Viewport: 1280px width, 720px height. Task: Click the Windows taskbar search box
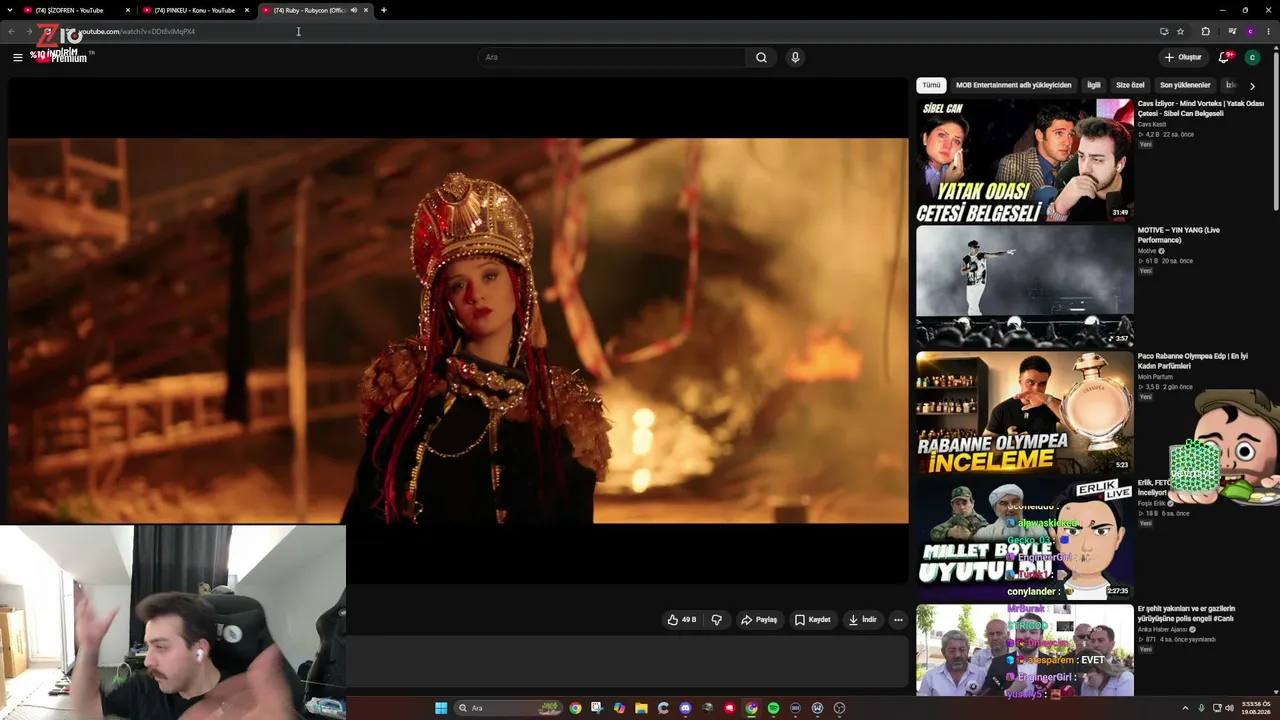pos(507,708)
